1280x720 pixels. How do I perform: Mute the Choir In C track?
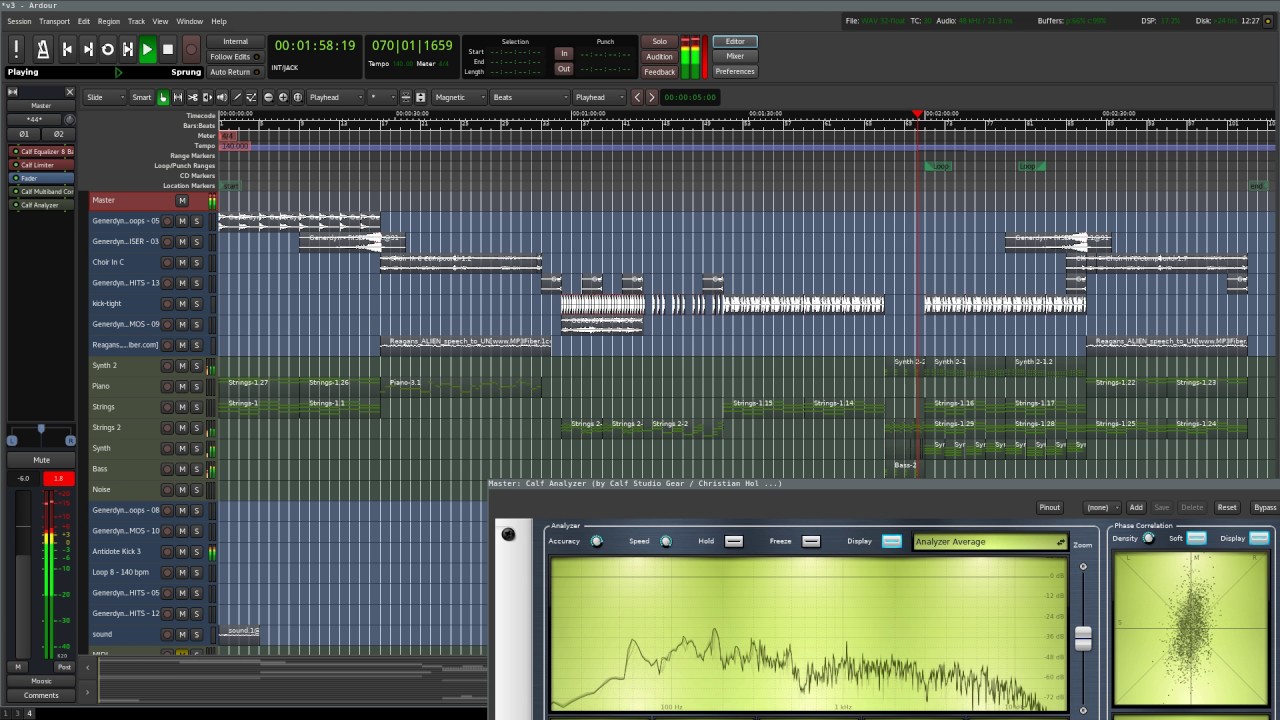182,262
